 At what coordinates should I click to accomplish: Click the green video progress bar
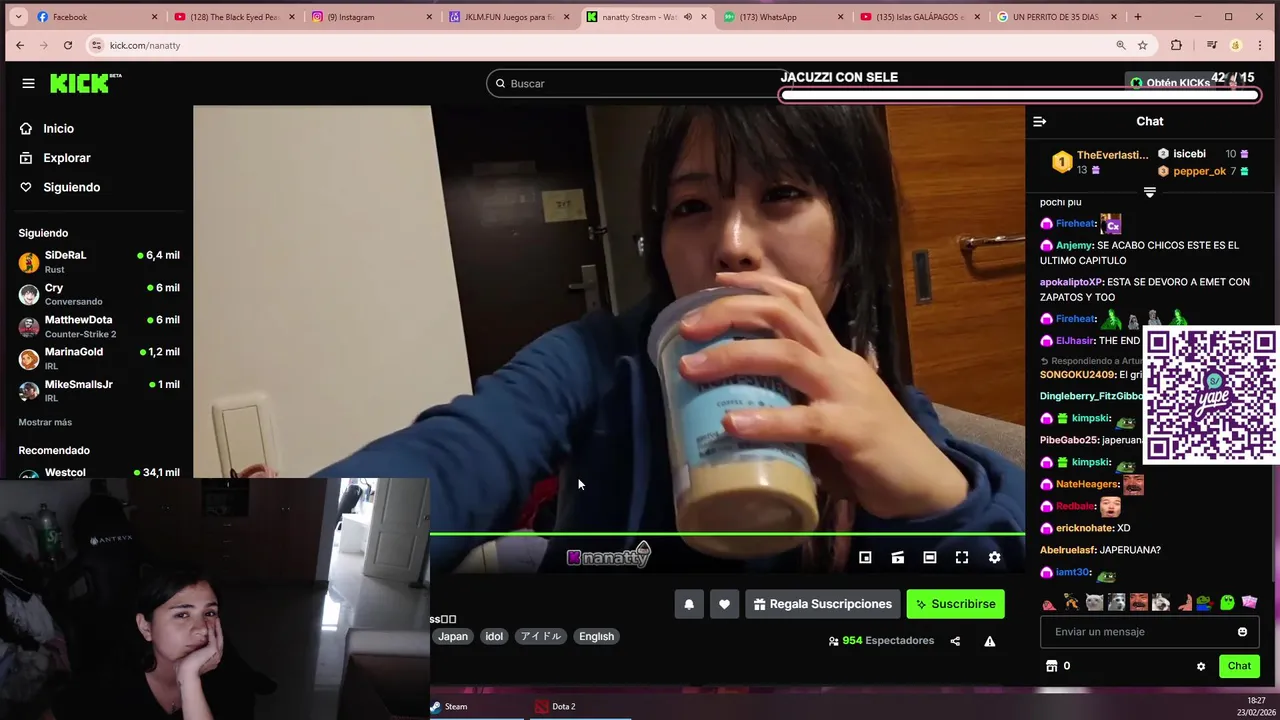(727, 535)
